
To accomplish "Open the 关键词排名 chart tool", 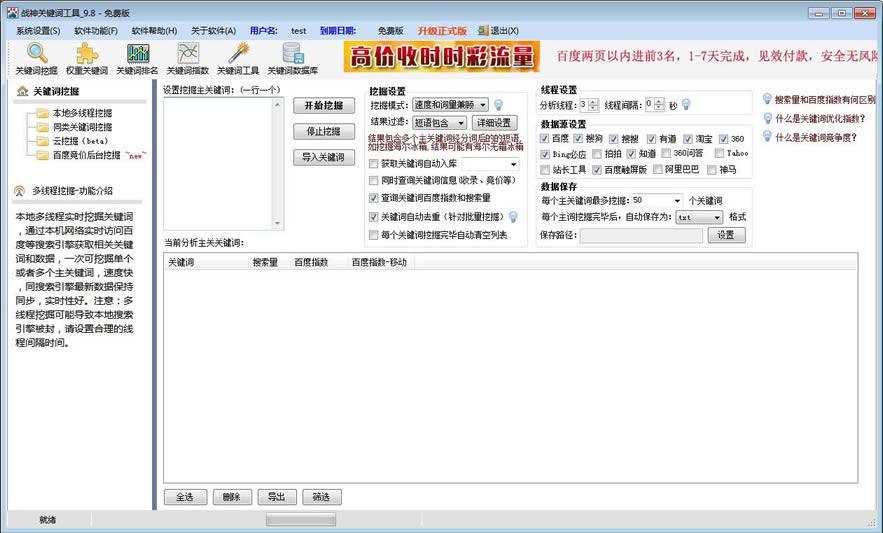I will point(137,59).
